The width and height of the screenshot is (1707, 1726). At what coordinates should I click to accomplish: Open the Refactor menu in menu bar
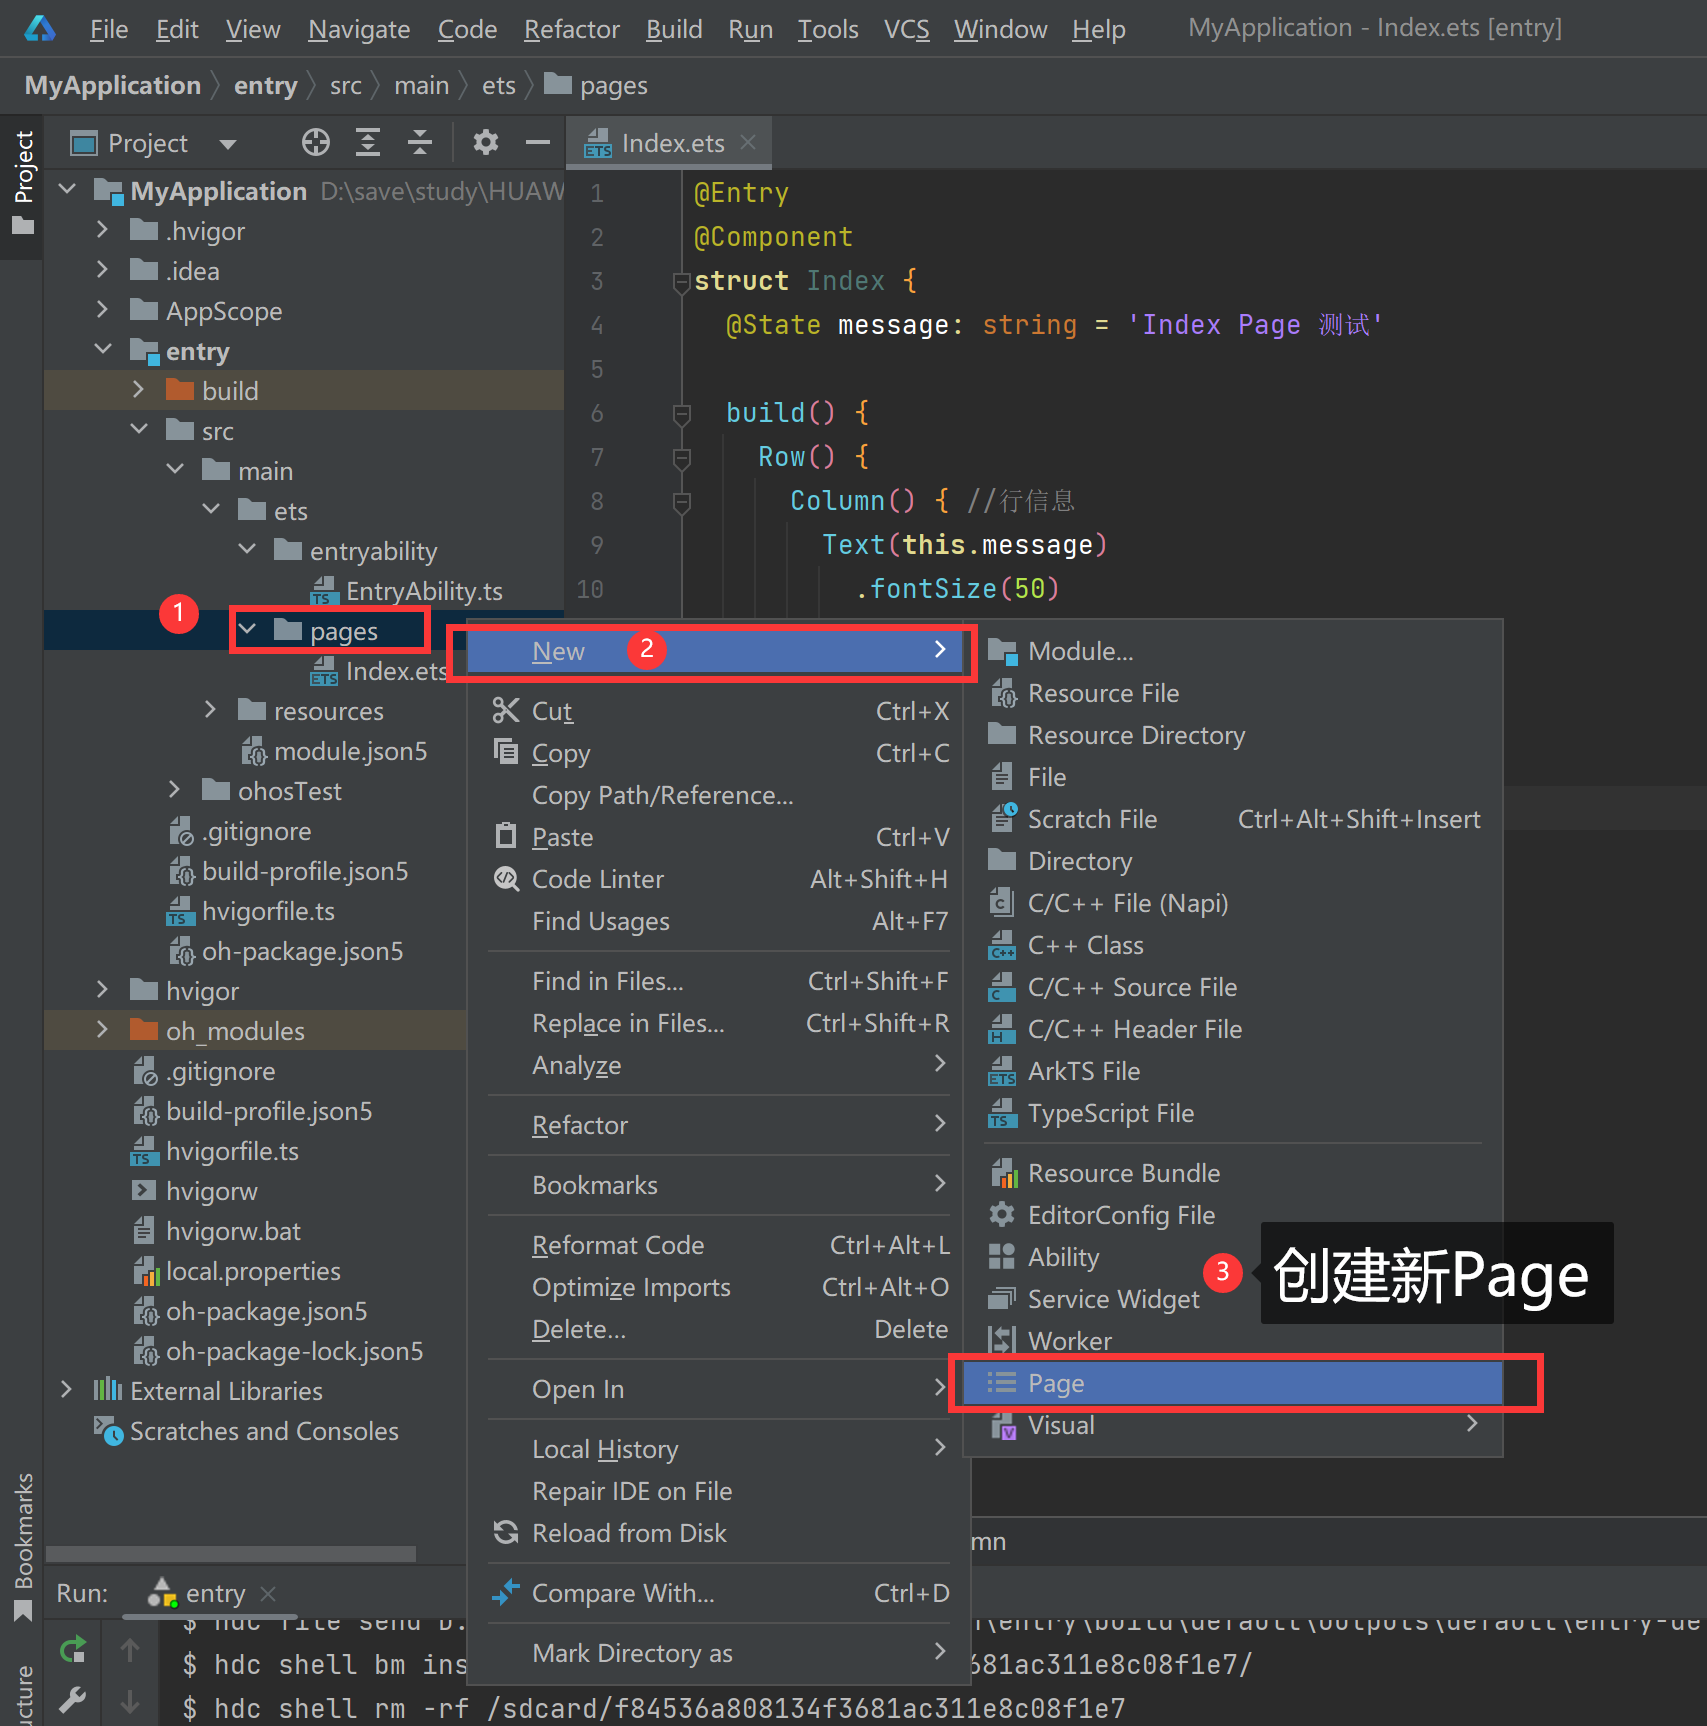(x=572, y=29)
